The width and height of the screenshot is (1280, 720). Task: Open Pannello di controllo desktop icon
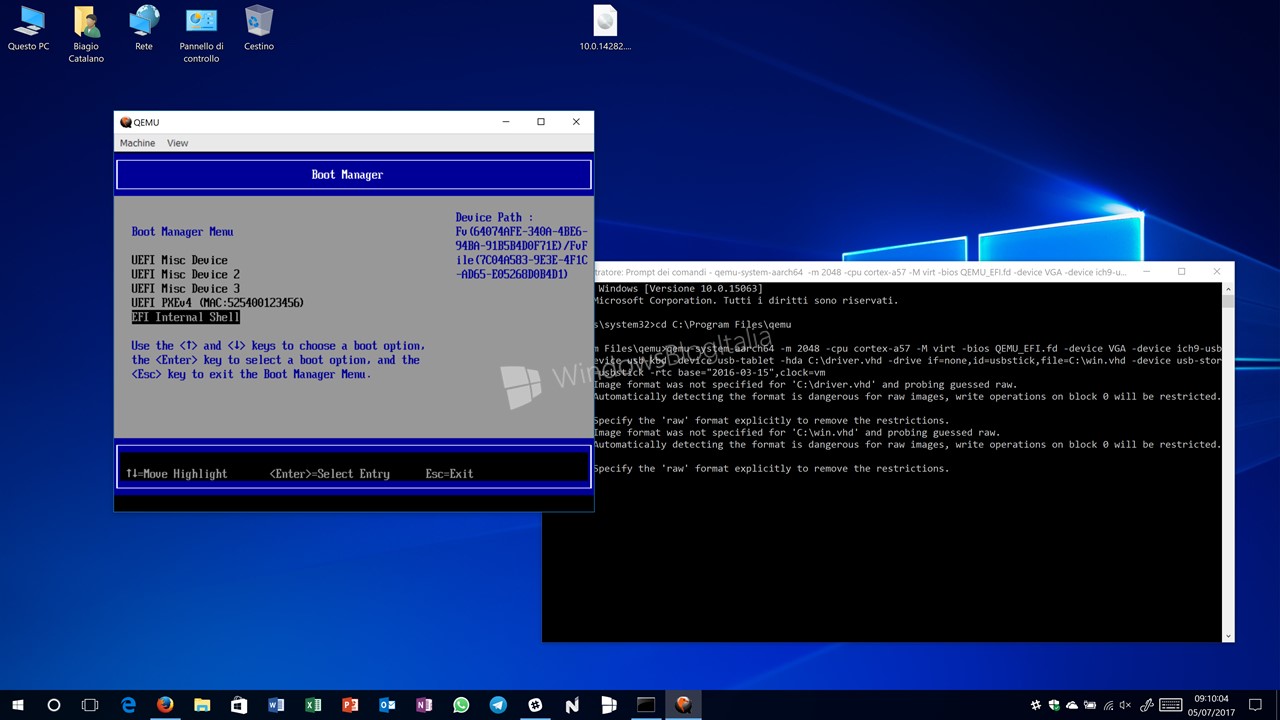tap(201, 34)
